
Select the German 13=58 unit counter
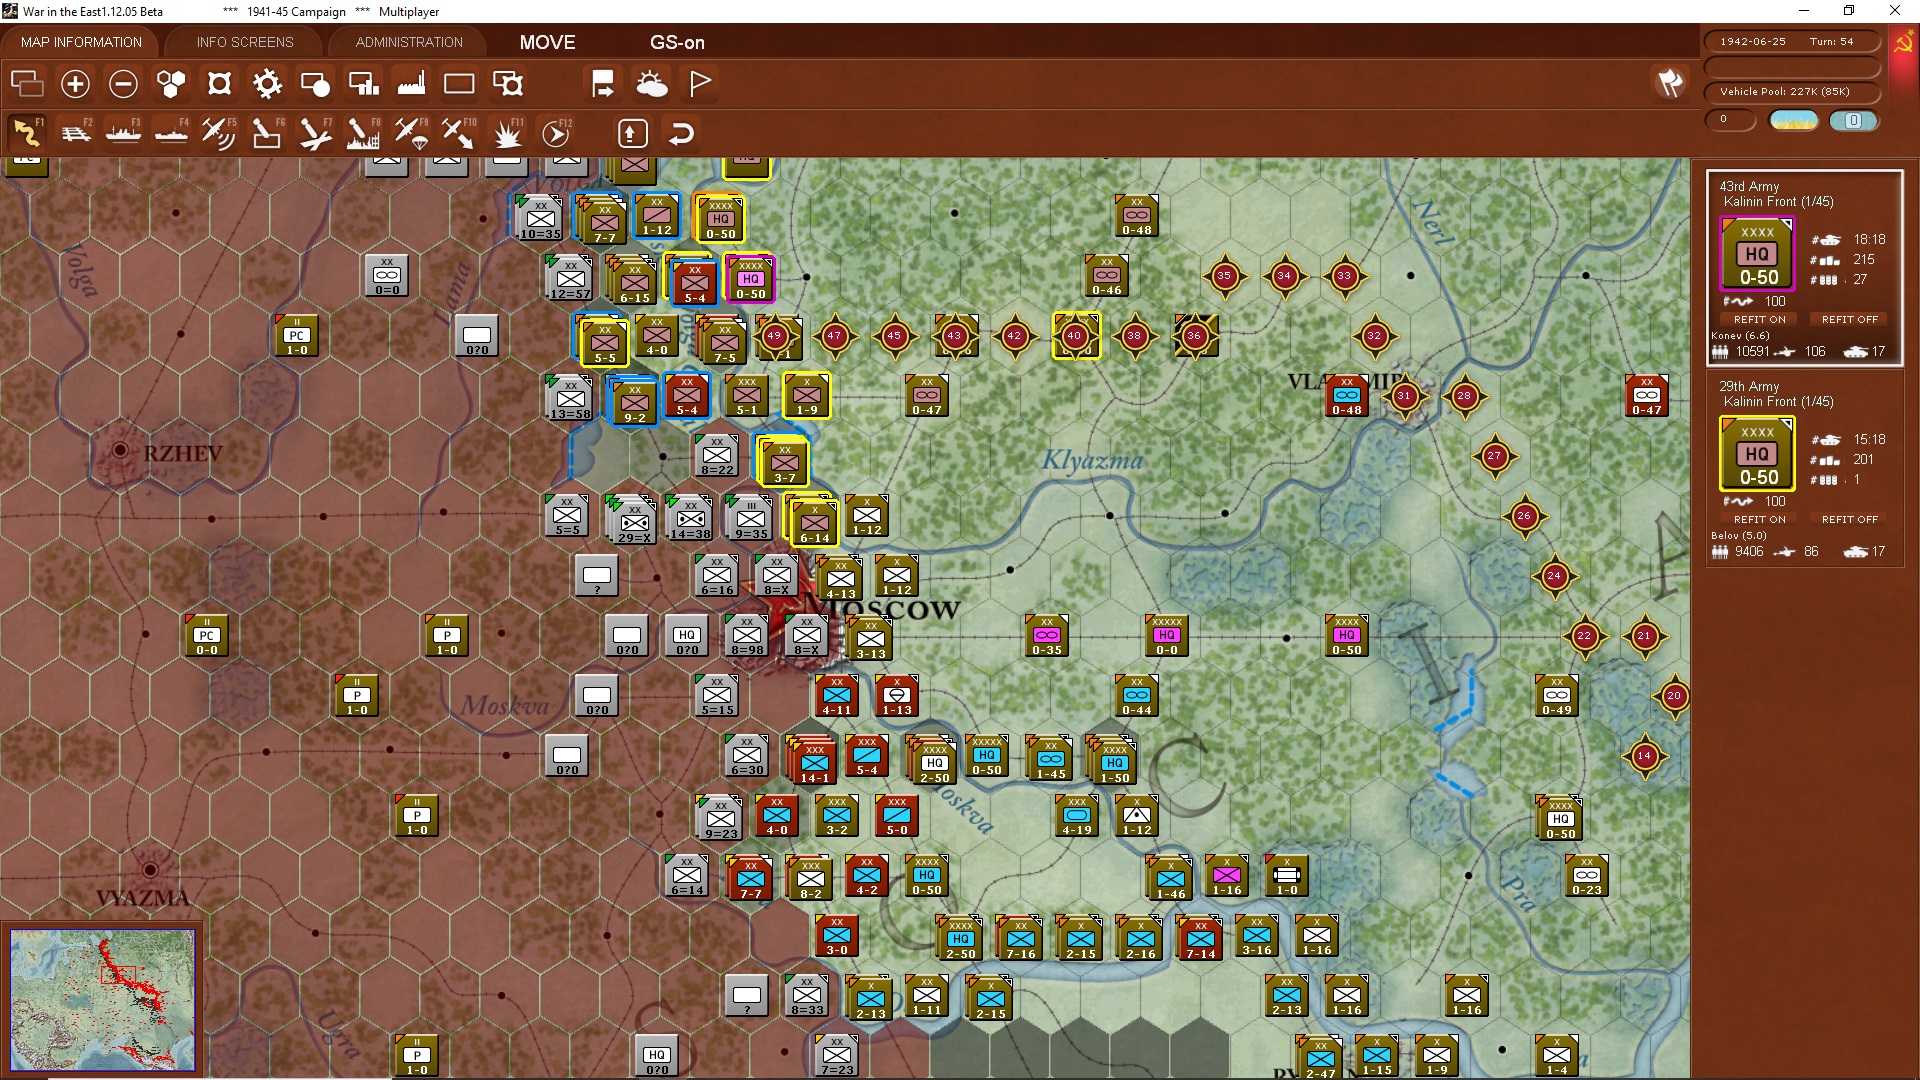(x=570, y=398)
